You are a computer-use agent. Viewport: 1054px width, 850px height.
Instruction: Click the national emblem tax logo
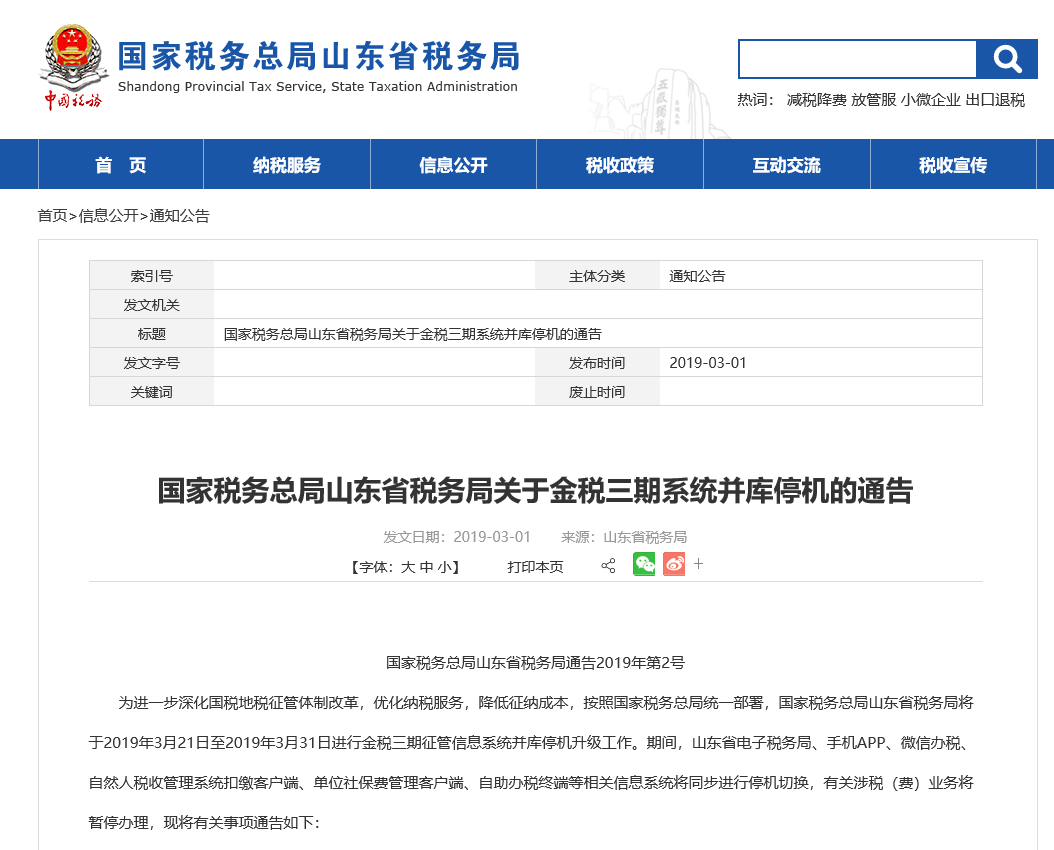[73, 67]
